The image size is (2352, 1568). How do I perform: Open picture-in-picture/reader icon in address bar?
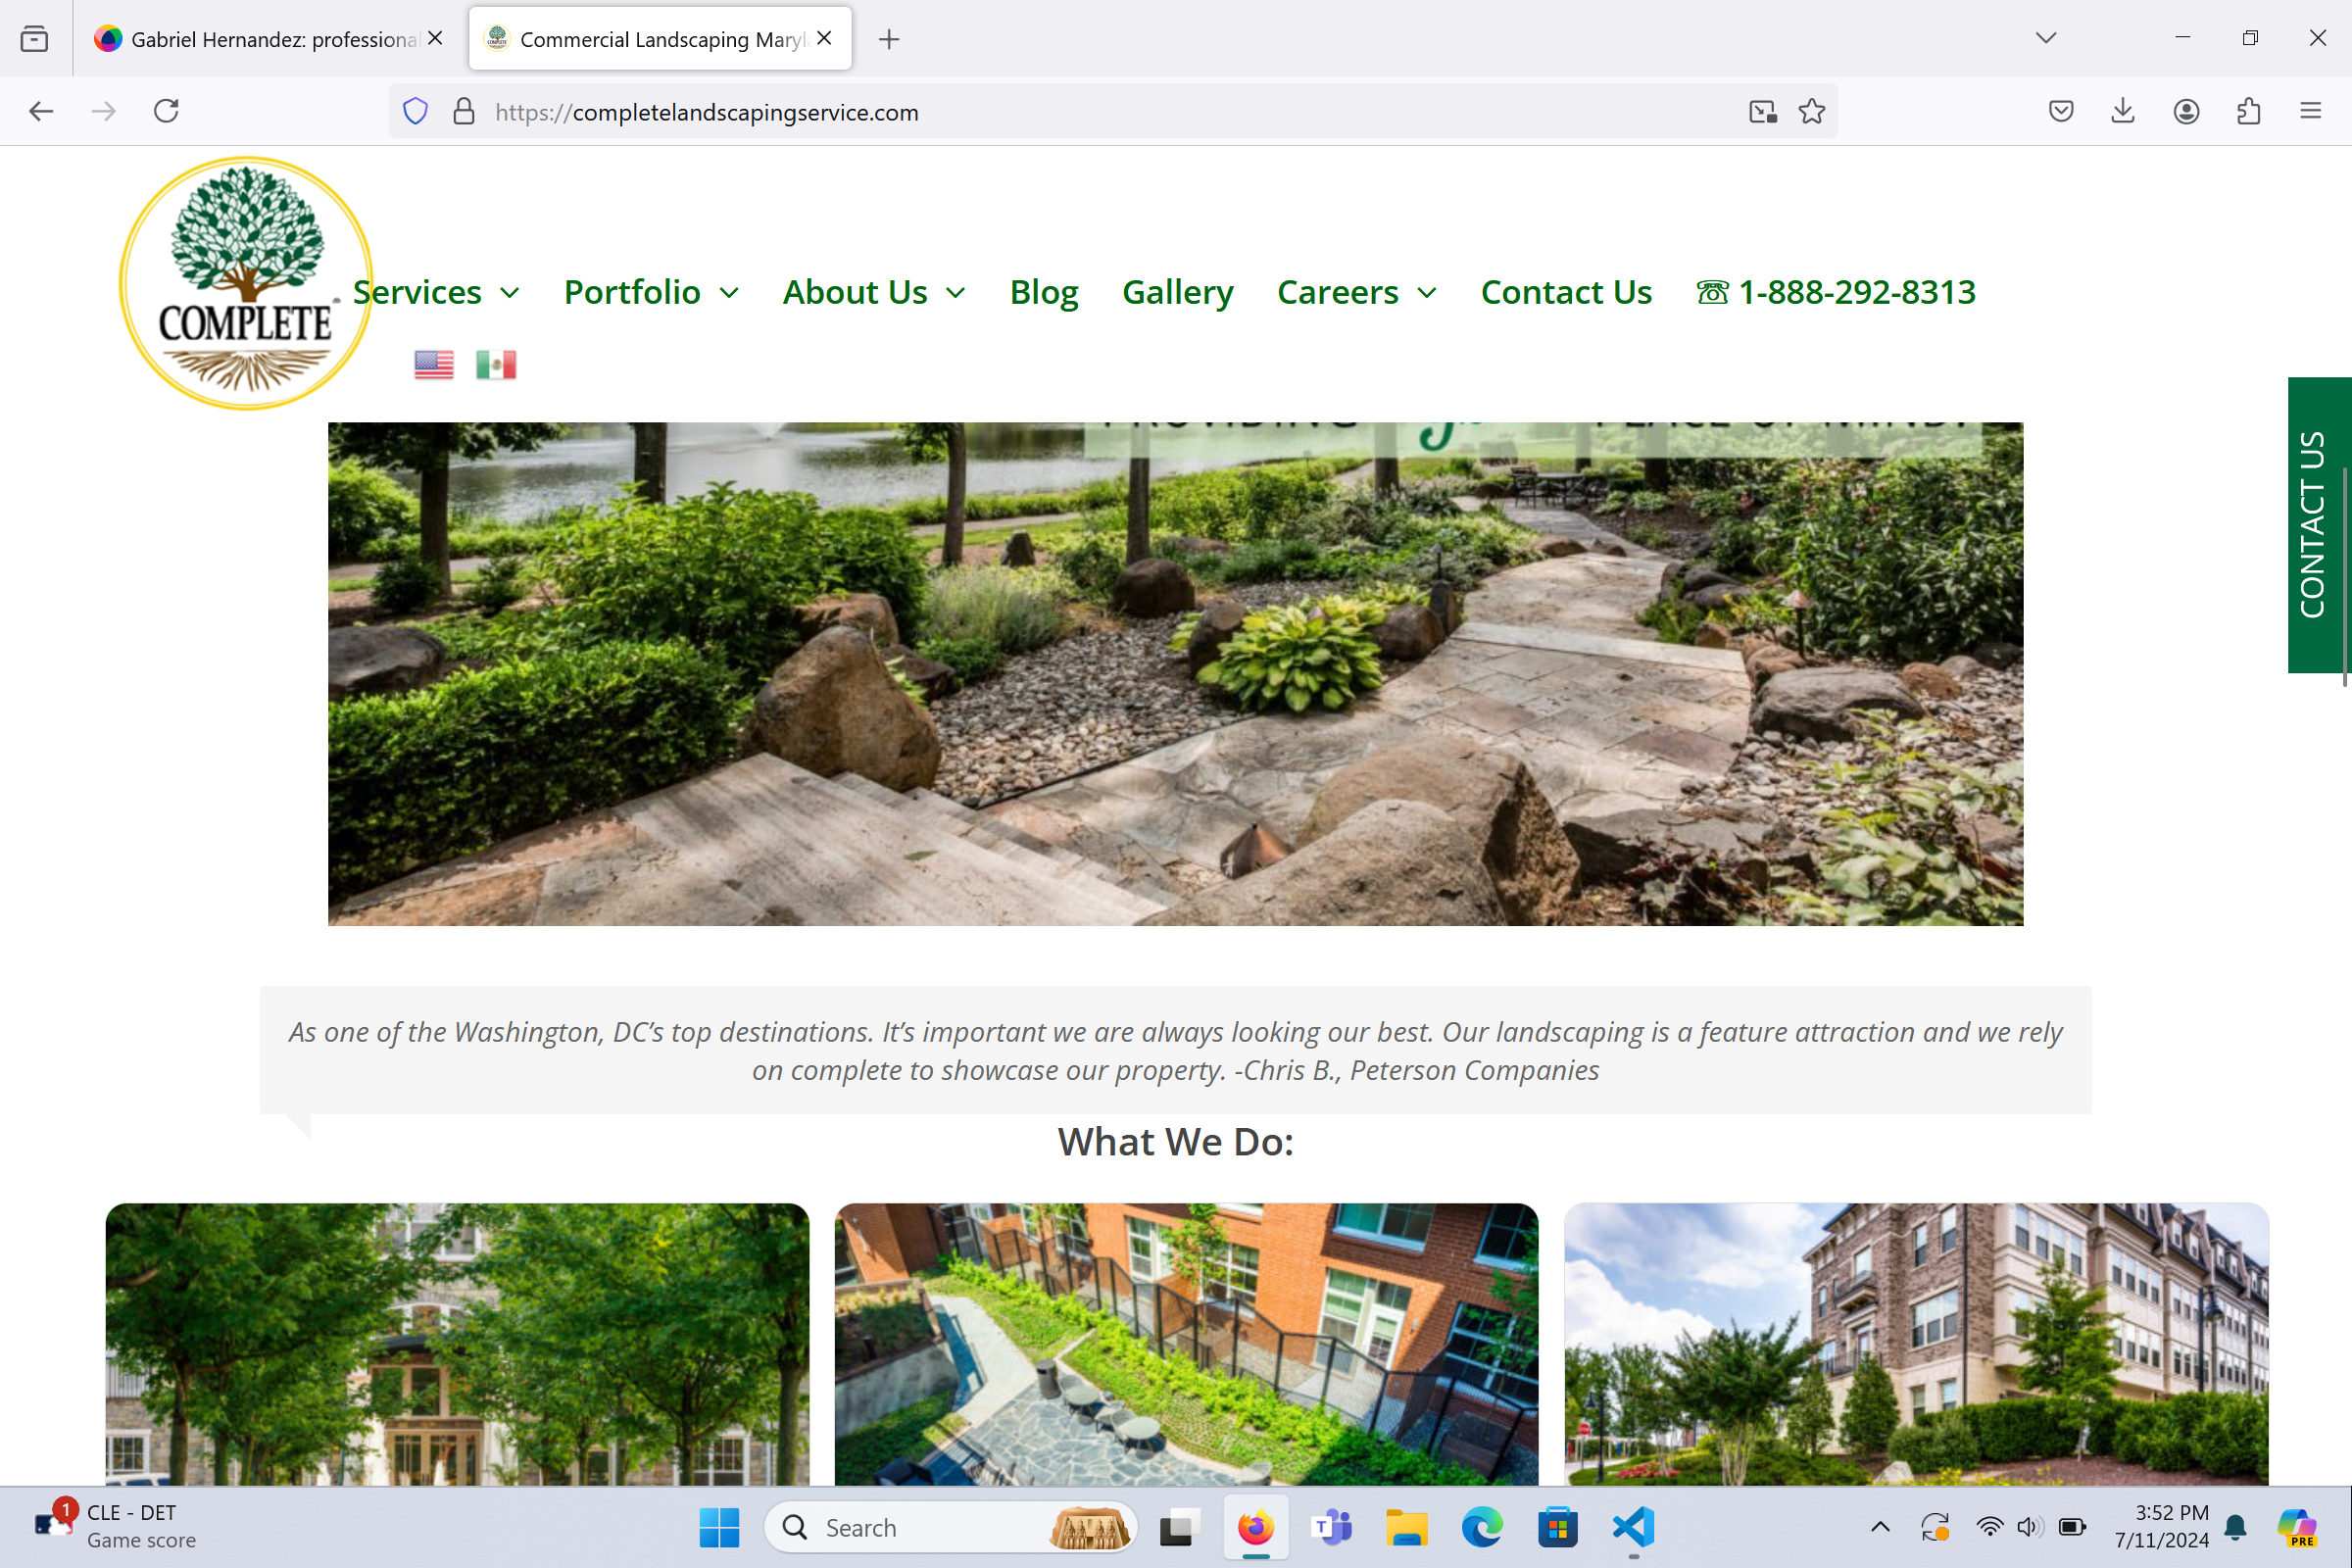(1762, 111)
